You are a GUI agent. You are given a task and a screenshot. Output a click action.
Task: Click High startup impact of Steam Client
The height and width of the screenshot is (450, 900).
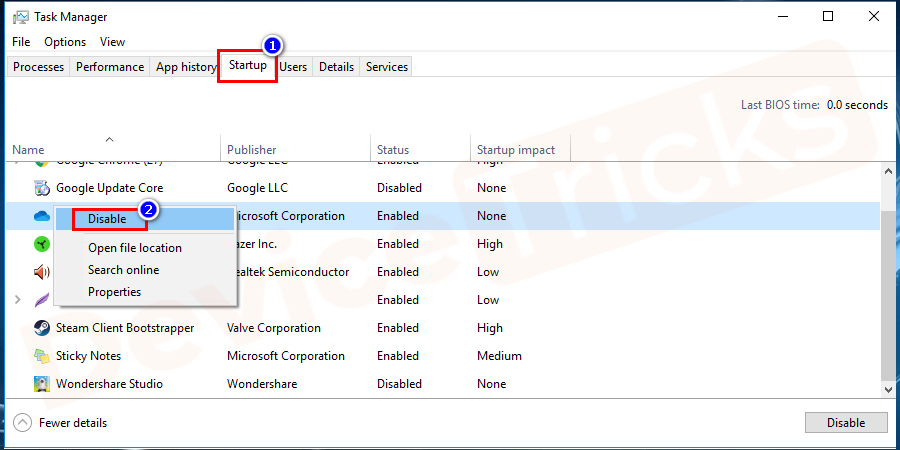pos(490,328)
